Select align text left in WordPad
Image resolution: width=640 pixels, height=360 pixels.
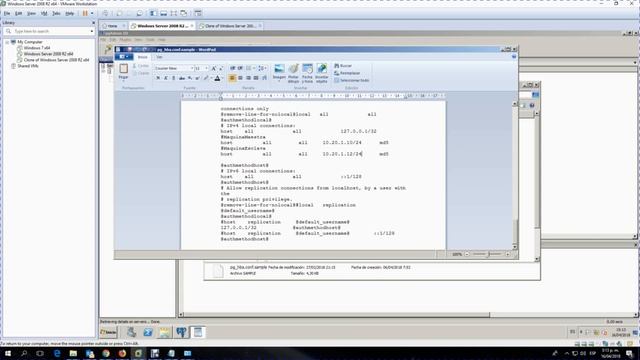(232, 78)
